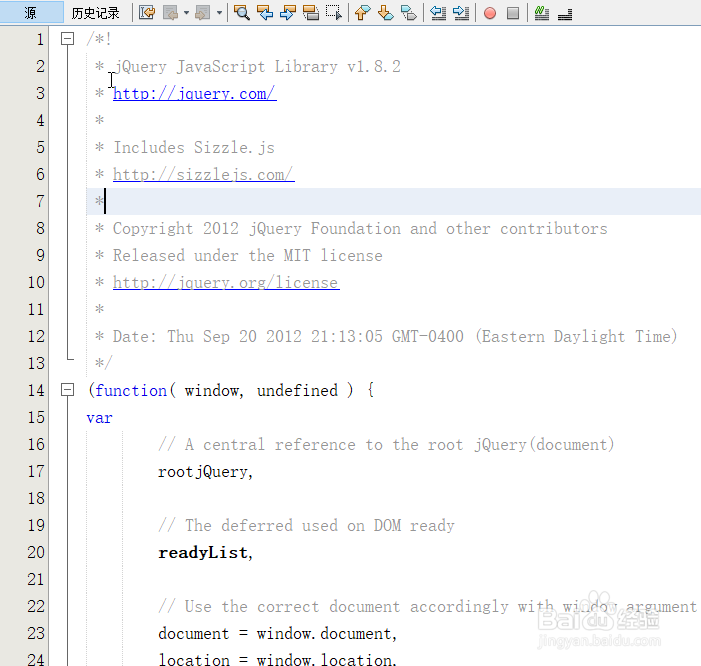Click 'location = window.location,' line

tap(277, 659)
